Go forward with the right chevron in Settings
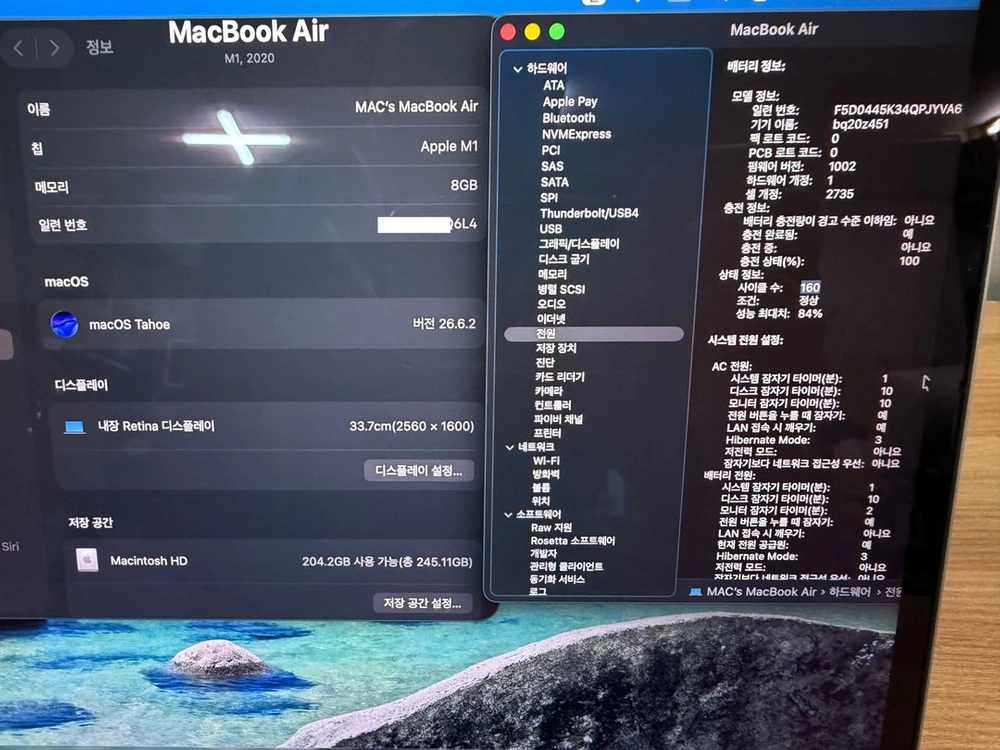This screenshot has width=1000, height=750. pos(54,48)
